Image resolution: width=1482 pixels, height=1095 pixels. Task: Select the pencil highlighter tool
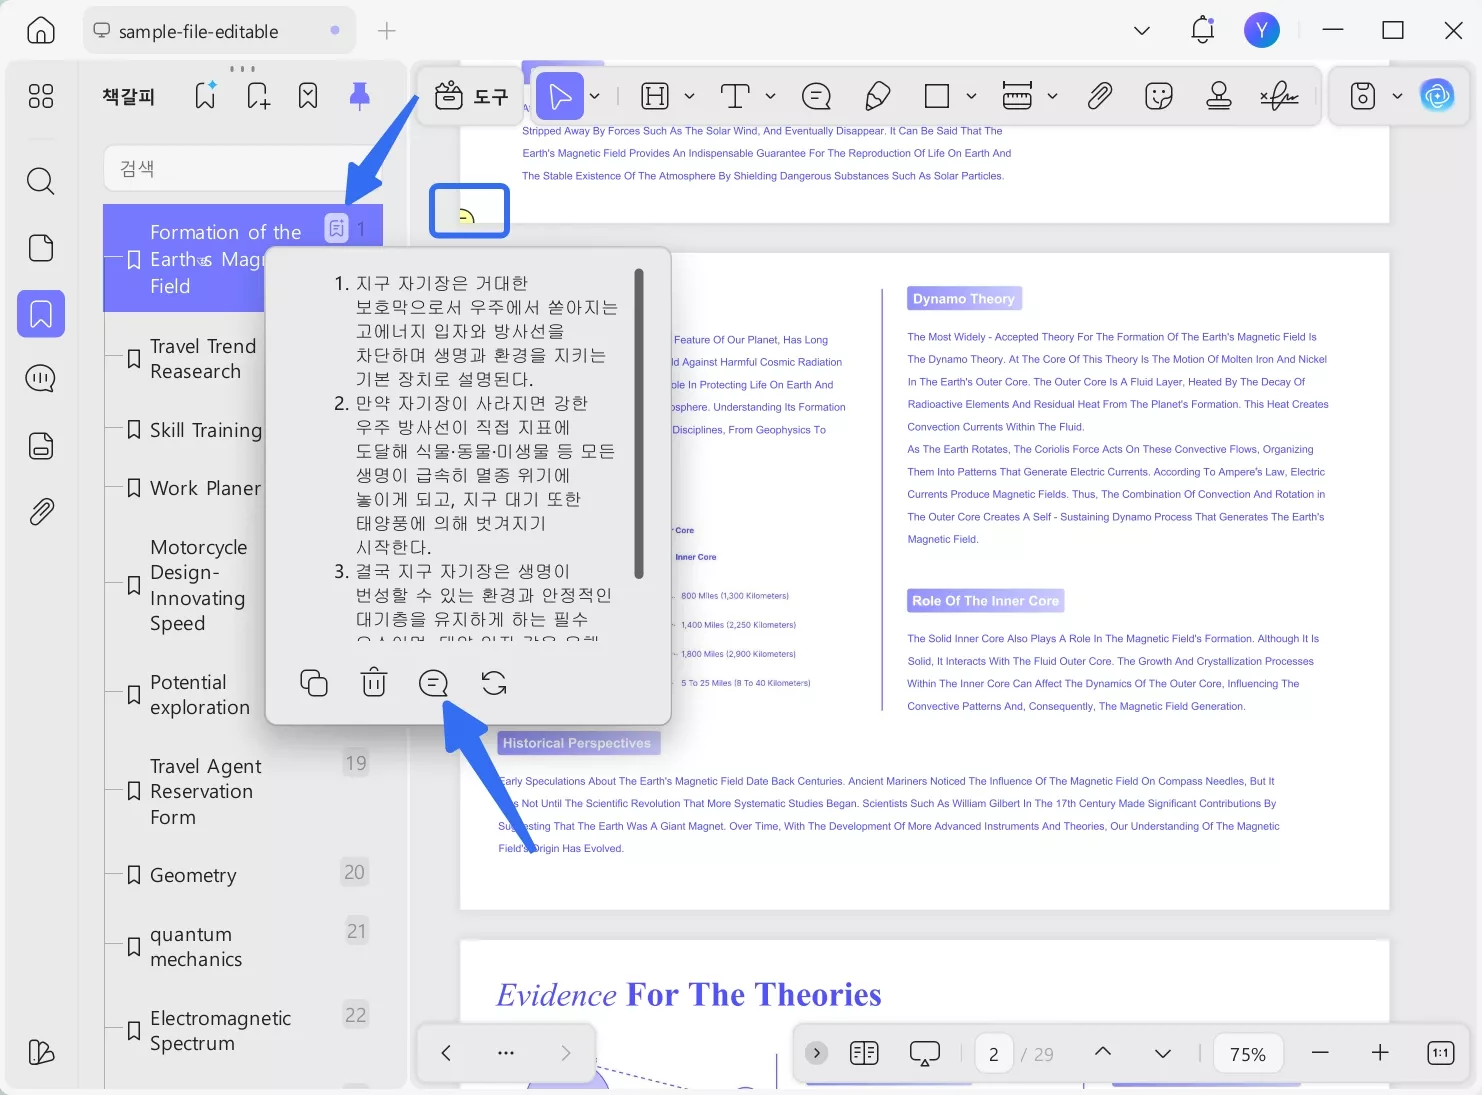tap(877, 96)
